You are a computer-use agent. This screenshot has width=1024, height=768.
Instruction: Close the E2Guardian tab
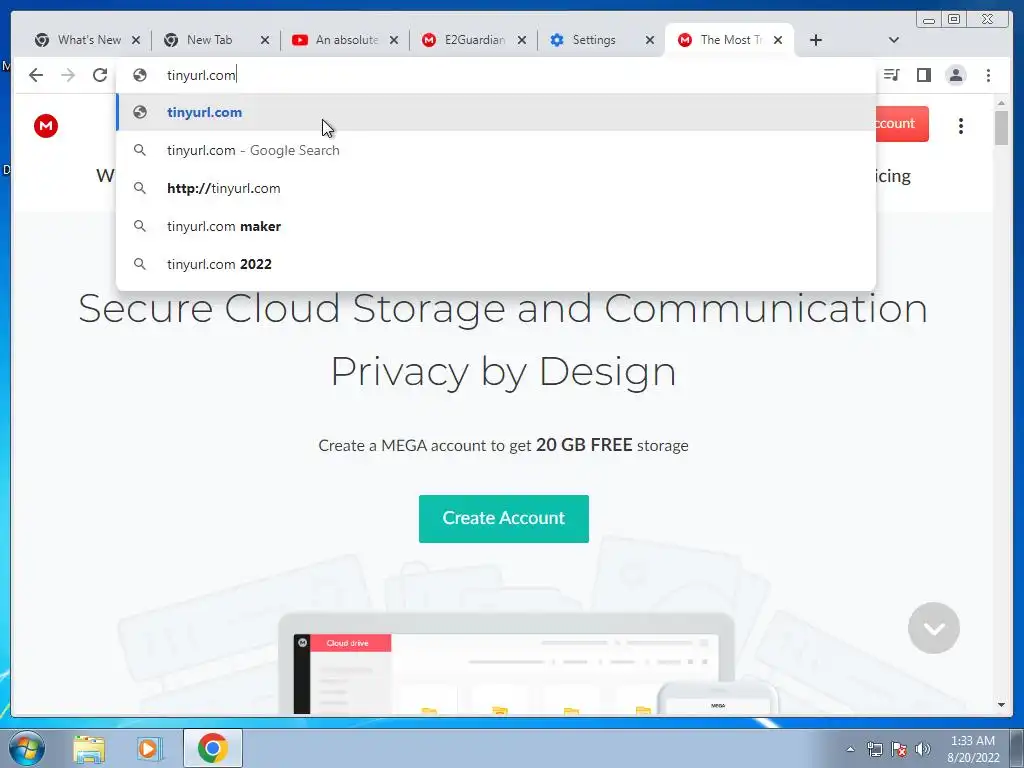[x=522, y=40]
